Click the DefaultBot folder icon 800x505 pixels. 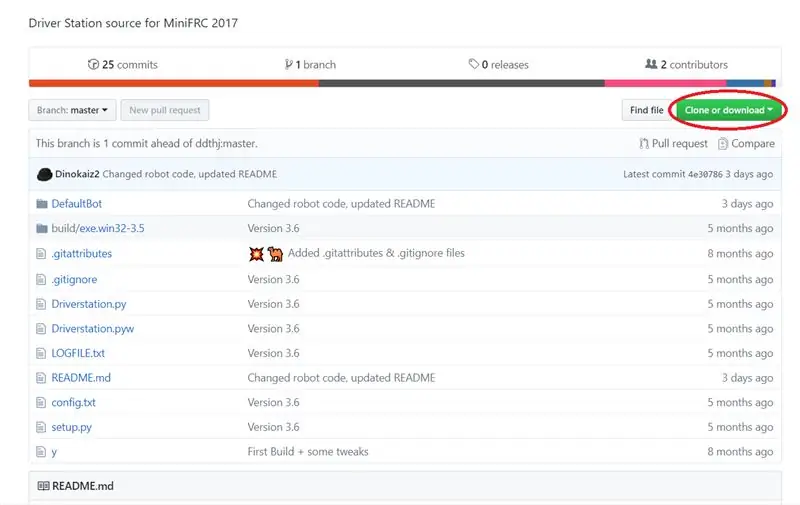tap(42, 204)
